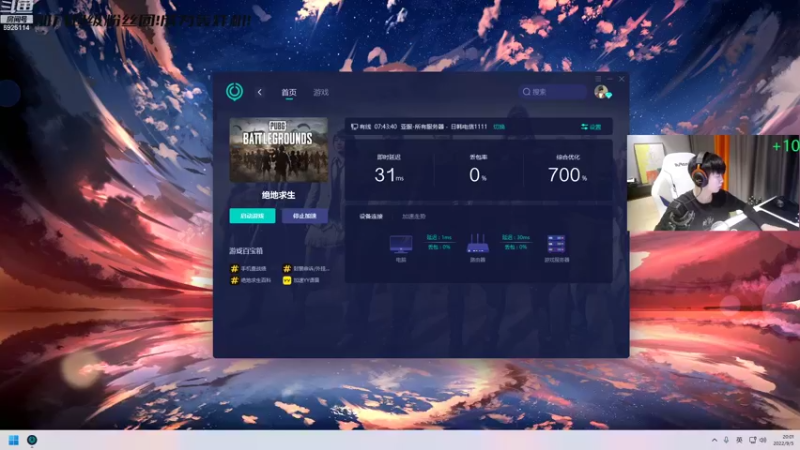Open the top-right hashtag toolbox link

point(306,268)
